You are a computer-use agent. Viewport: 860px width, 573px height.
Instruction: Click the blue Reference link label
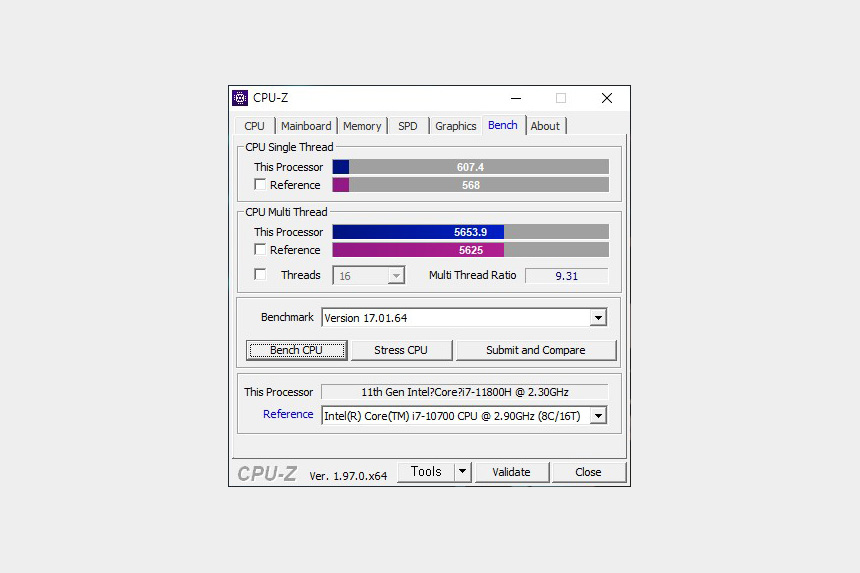[288, 414]
